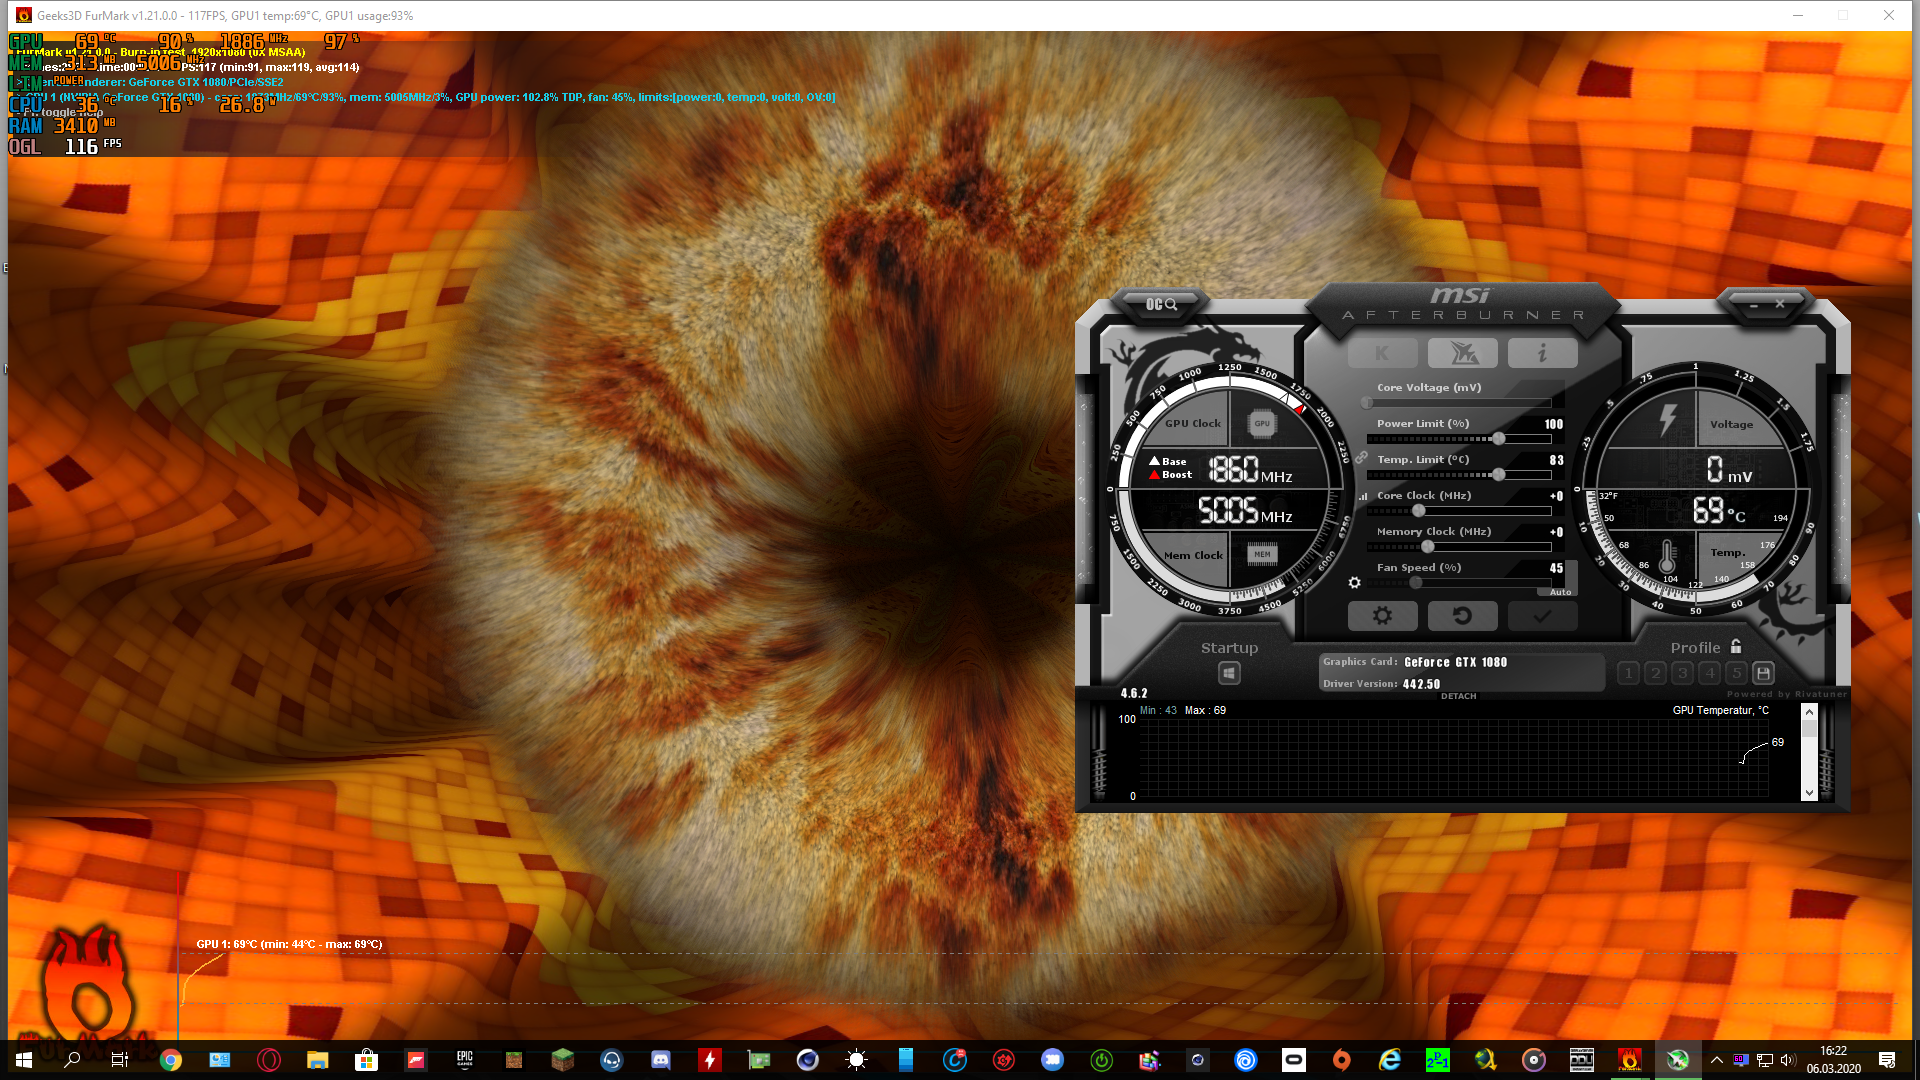
Task: Open Afterburner settings with the gear icon
Action: pos(1382,616)
